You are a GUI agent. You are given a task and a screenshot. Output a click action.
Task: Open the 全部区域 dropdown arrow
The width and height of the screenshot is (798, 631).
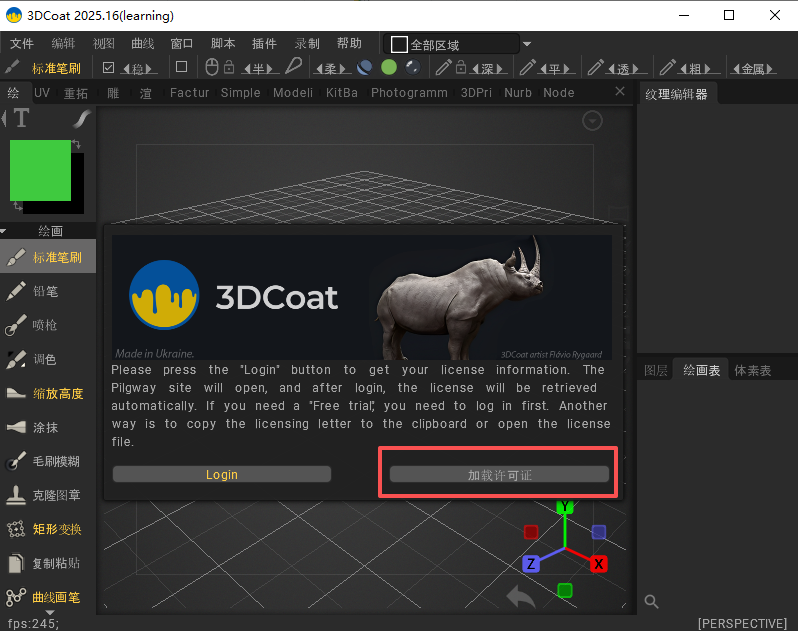point(527,44)
